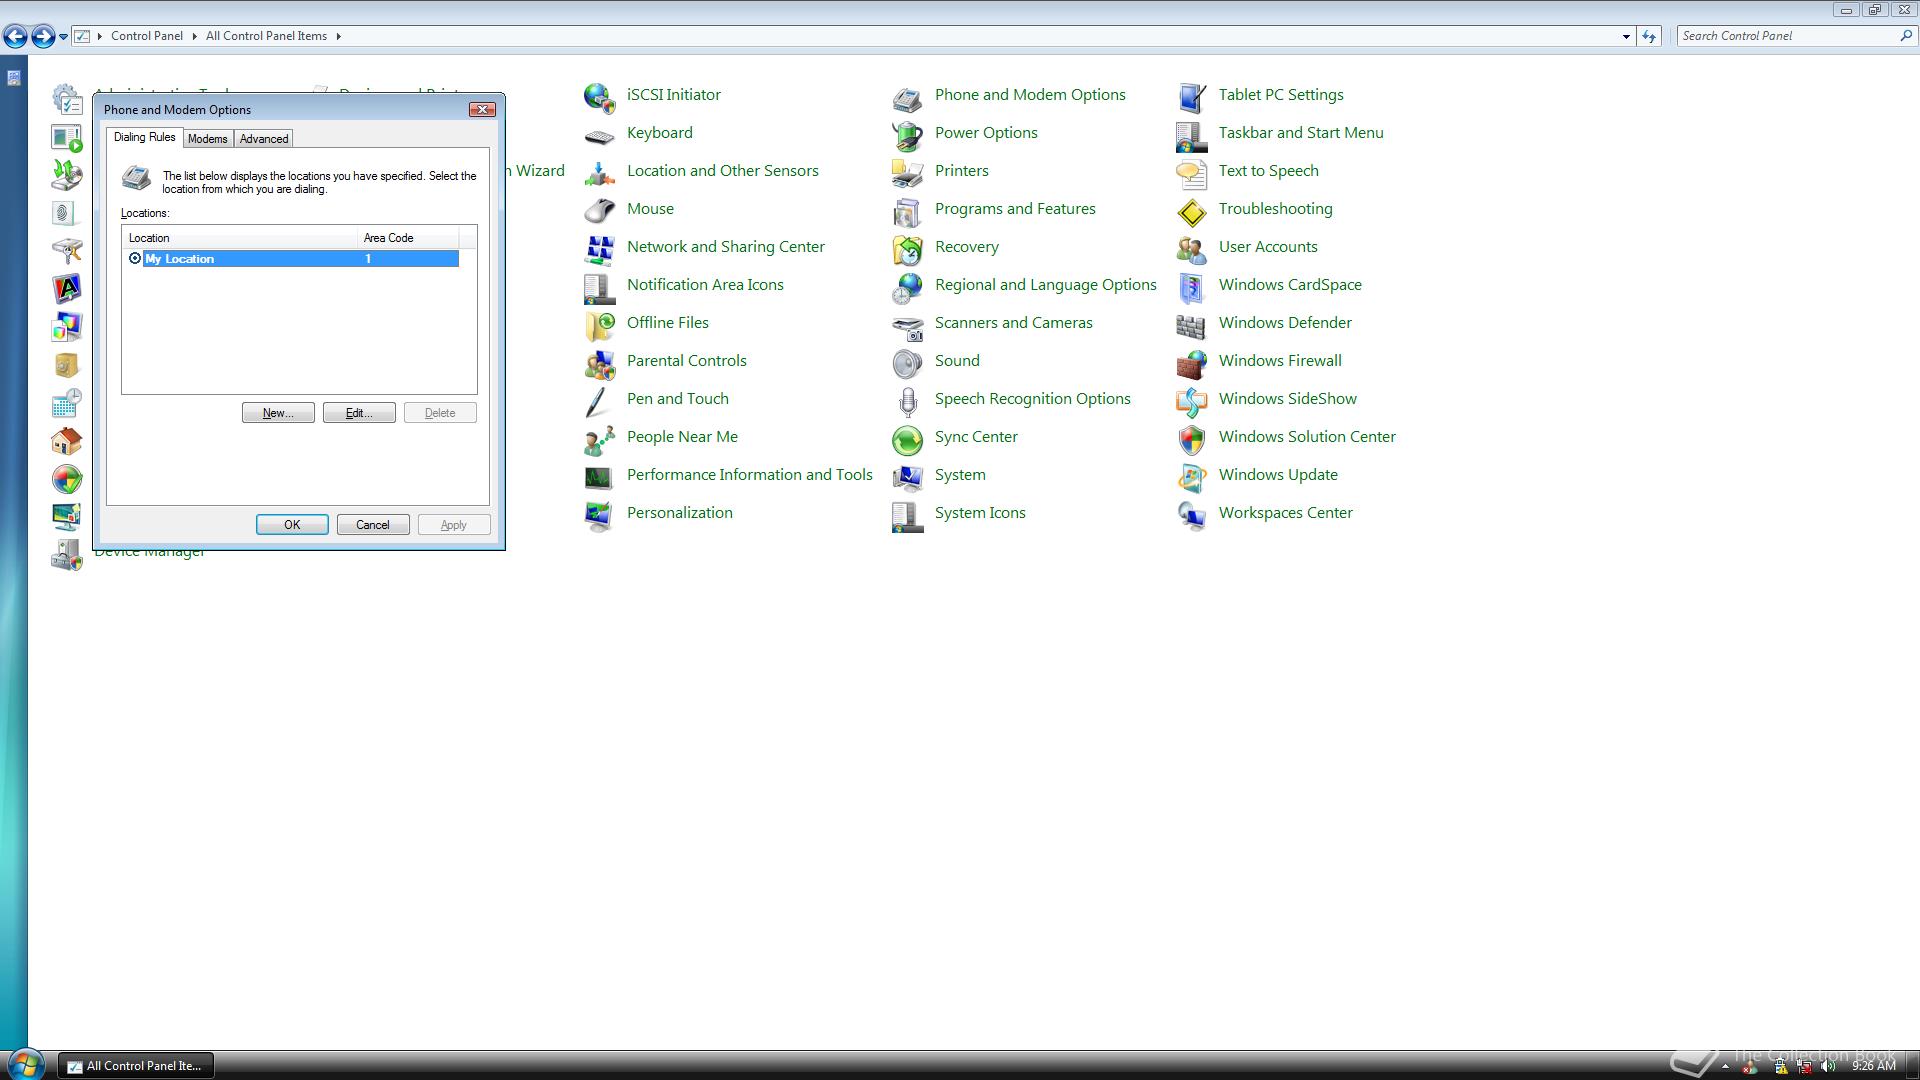Image resolution: width=1920 pixels, height=1080 pixels.
Task: Click the Area Code column header
Action: 408,238
